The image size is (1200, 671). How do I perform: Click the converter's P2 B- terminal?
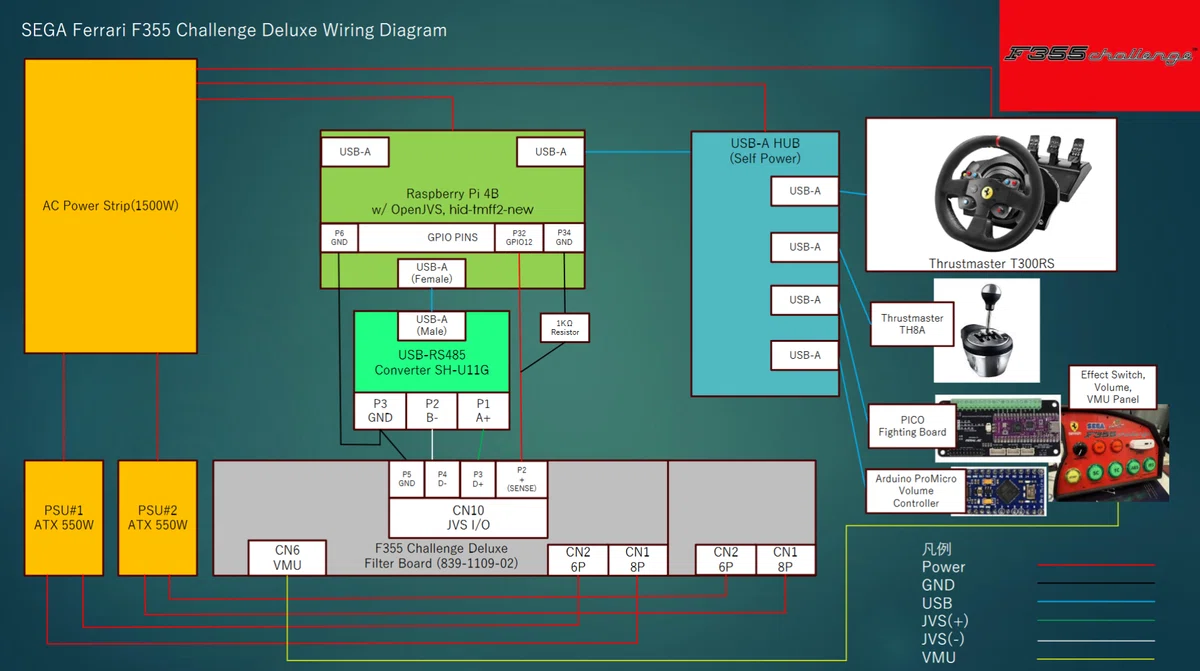pyautogui.click(x=432, y=411)
